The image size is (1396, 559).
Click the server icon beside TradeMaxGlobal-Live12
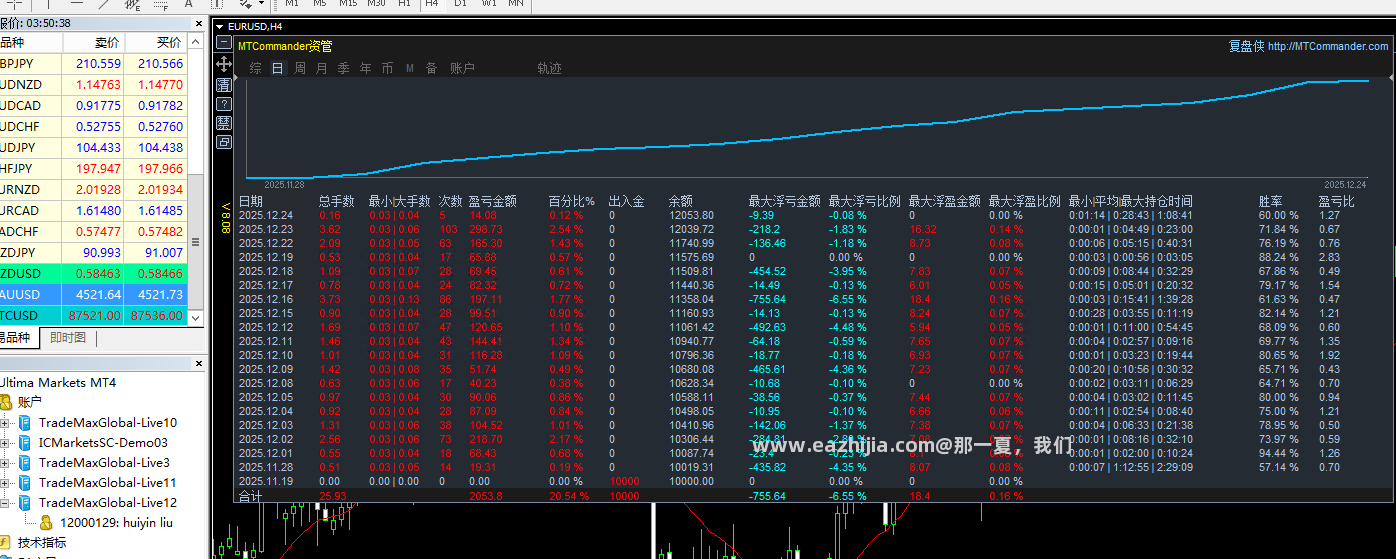tap(25, 503)
